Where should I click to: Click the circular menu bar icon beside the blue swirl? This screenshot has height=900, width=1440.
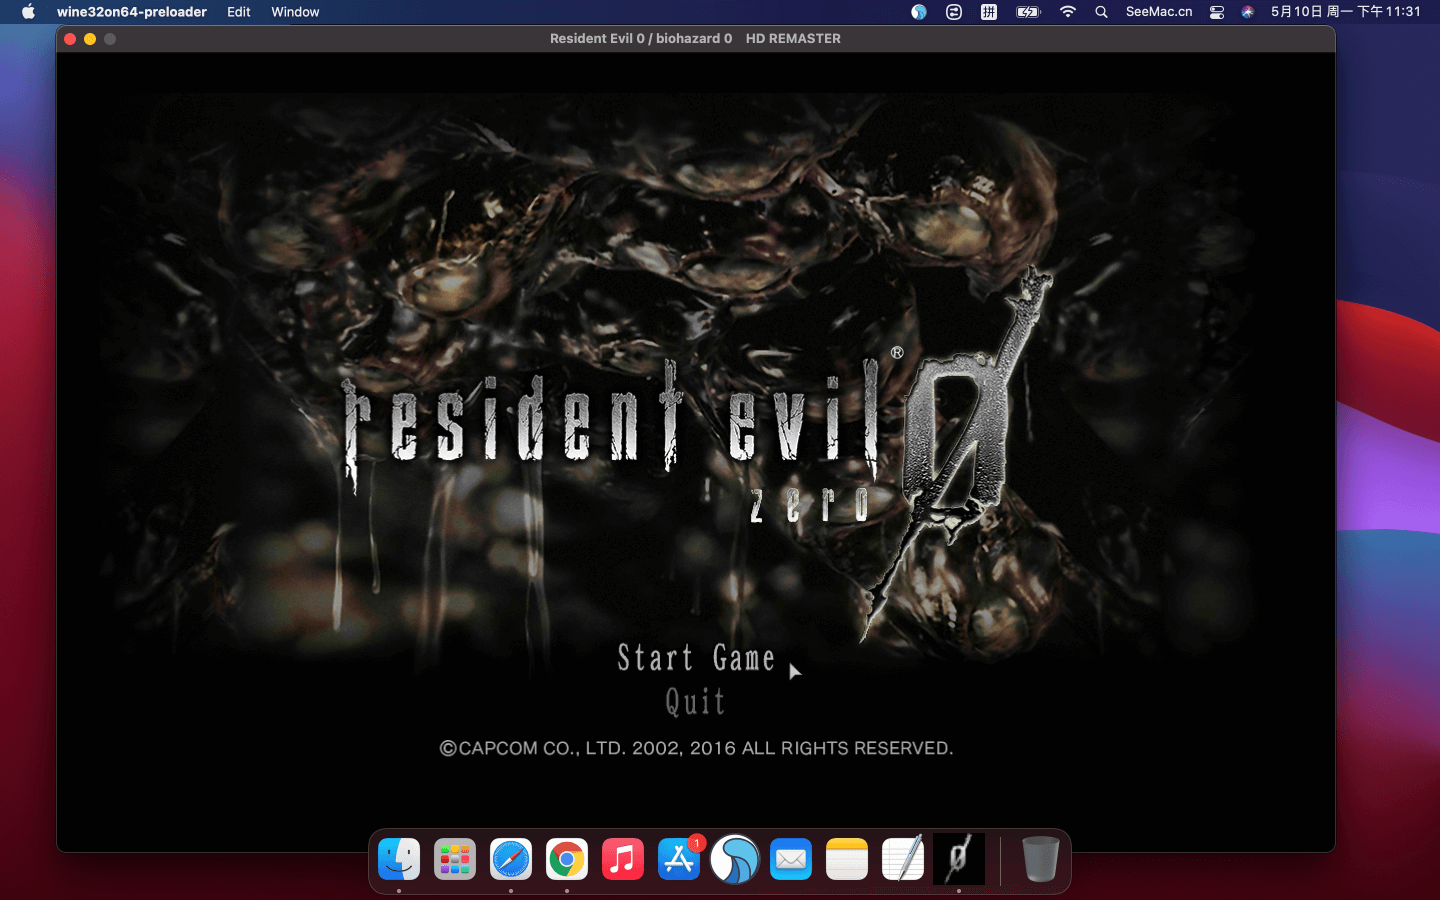[x=954, y=12]
